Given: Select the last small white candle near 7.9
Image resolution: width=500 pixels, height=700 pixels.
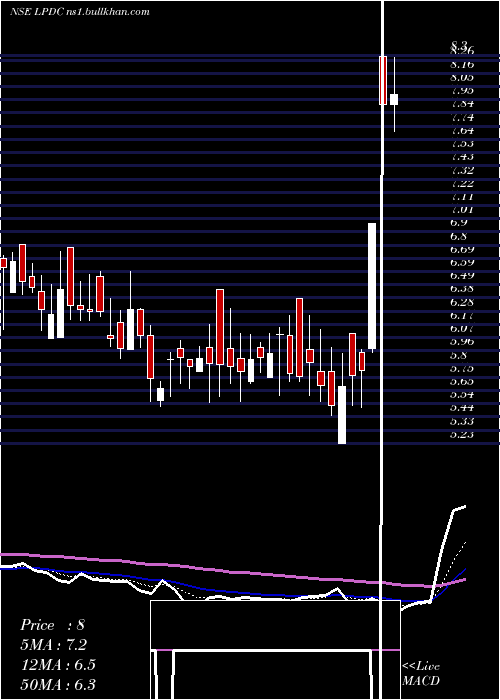Looking at the screenshot, I should (394, 99).
